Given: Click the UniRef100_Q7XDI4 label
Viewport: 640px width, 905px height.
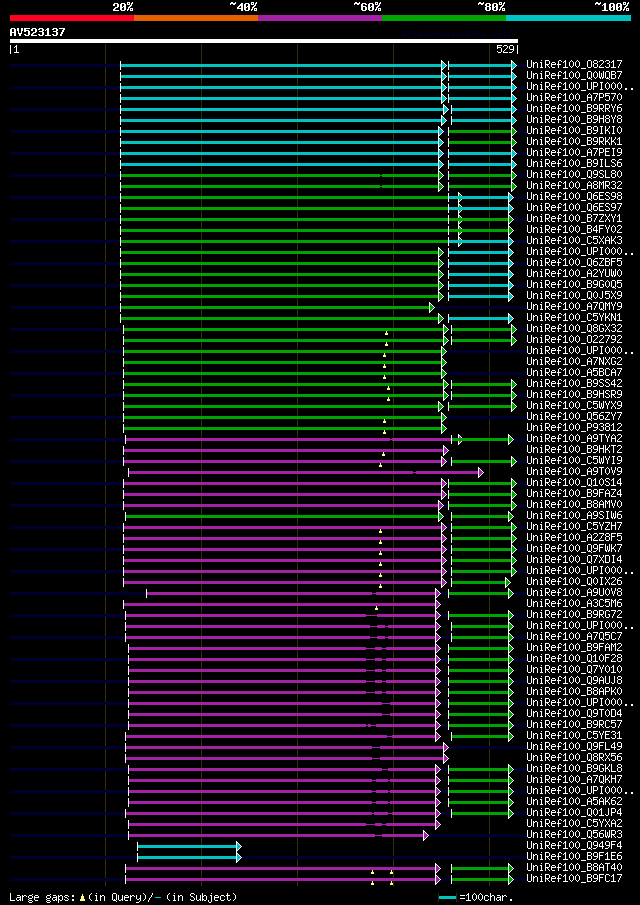Looking at the screenshot, I should pyautogui.click(x=574, y=559).
